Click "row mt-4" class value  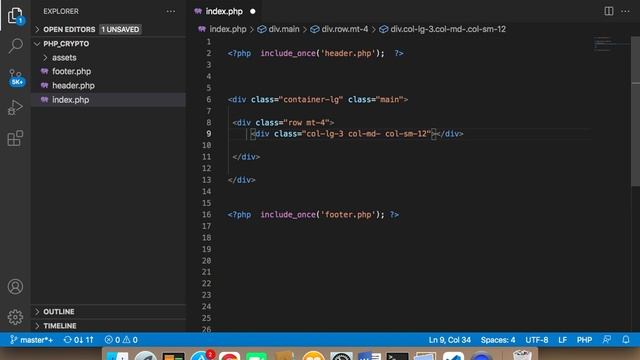pos(306,122)
